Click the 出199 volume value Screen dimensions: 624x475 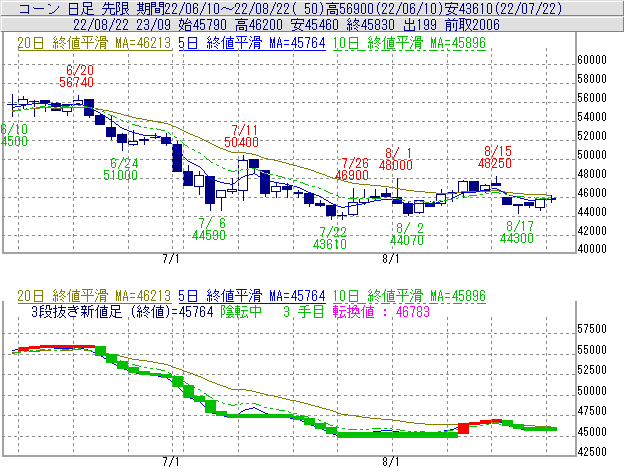[x=420, y=25]
